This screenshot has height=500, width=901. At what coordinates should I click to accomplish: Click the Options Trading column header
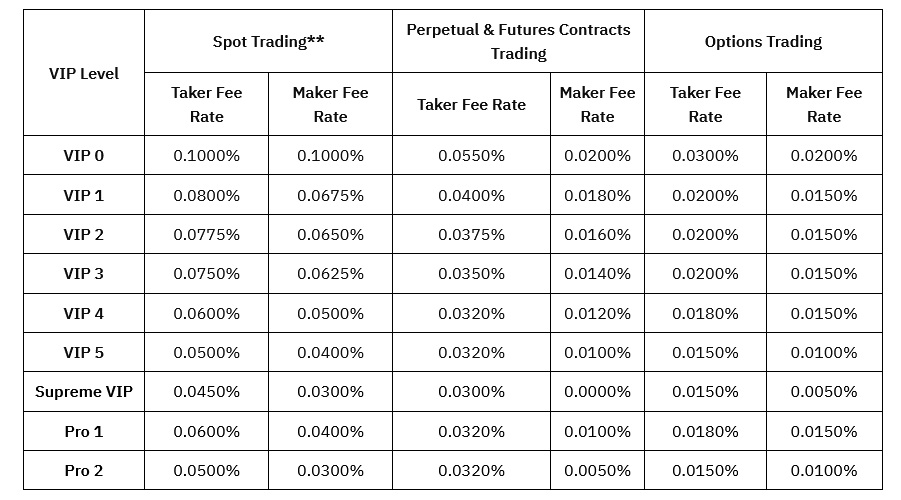click(x=763, y=42)
